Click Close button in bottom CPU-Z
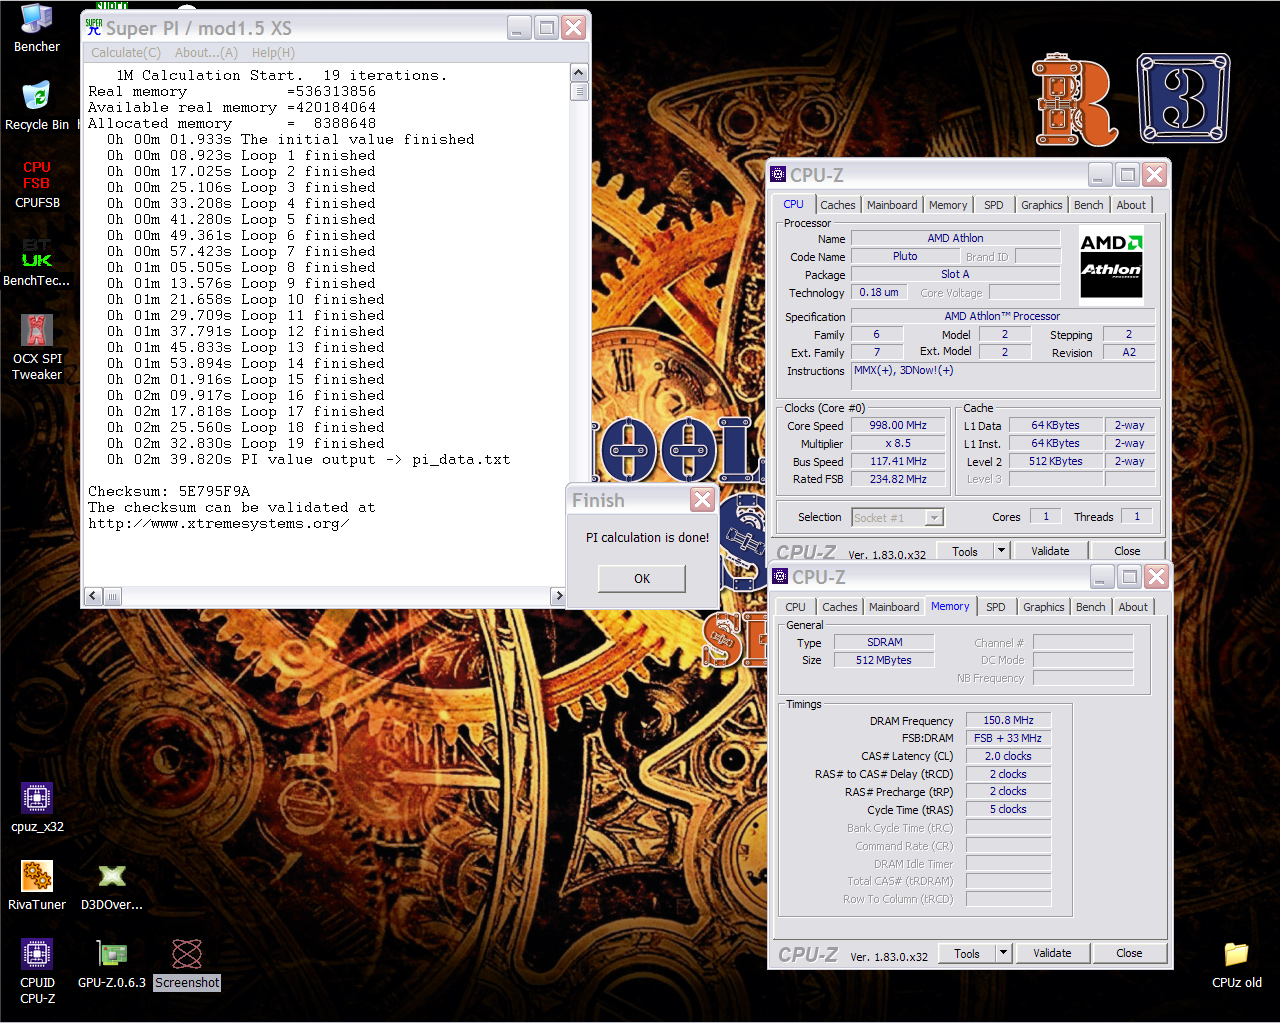Image resolution: width=1280 pixels, height=1024 pixels. pyautogui.click(x=1129, y=953)
